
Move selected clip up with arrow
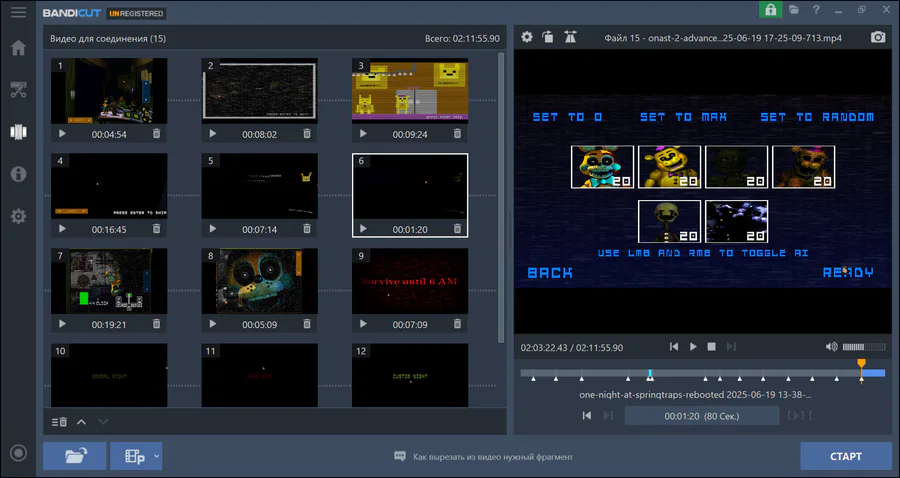(x=82, y=422)
